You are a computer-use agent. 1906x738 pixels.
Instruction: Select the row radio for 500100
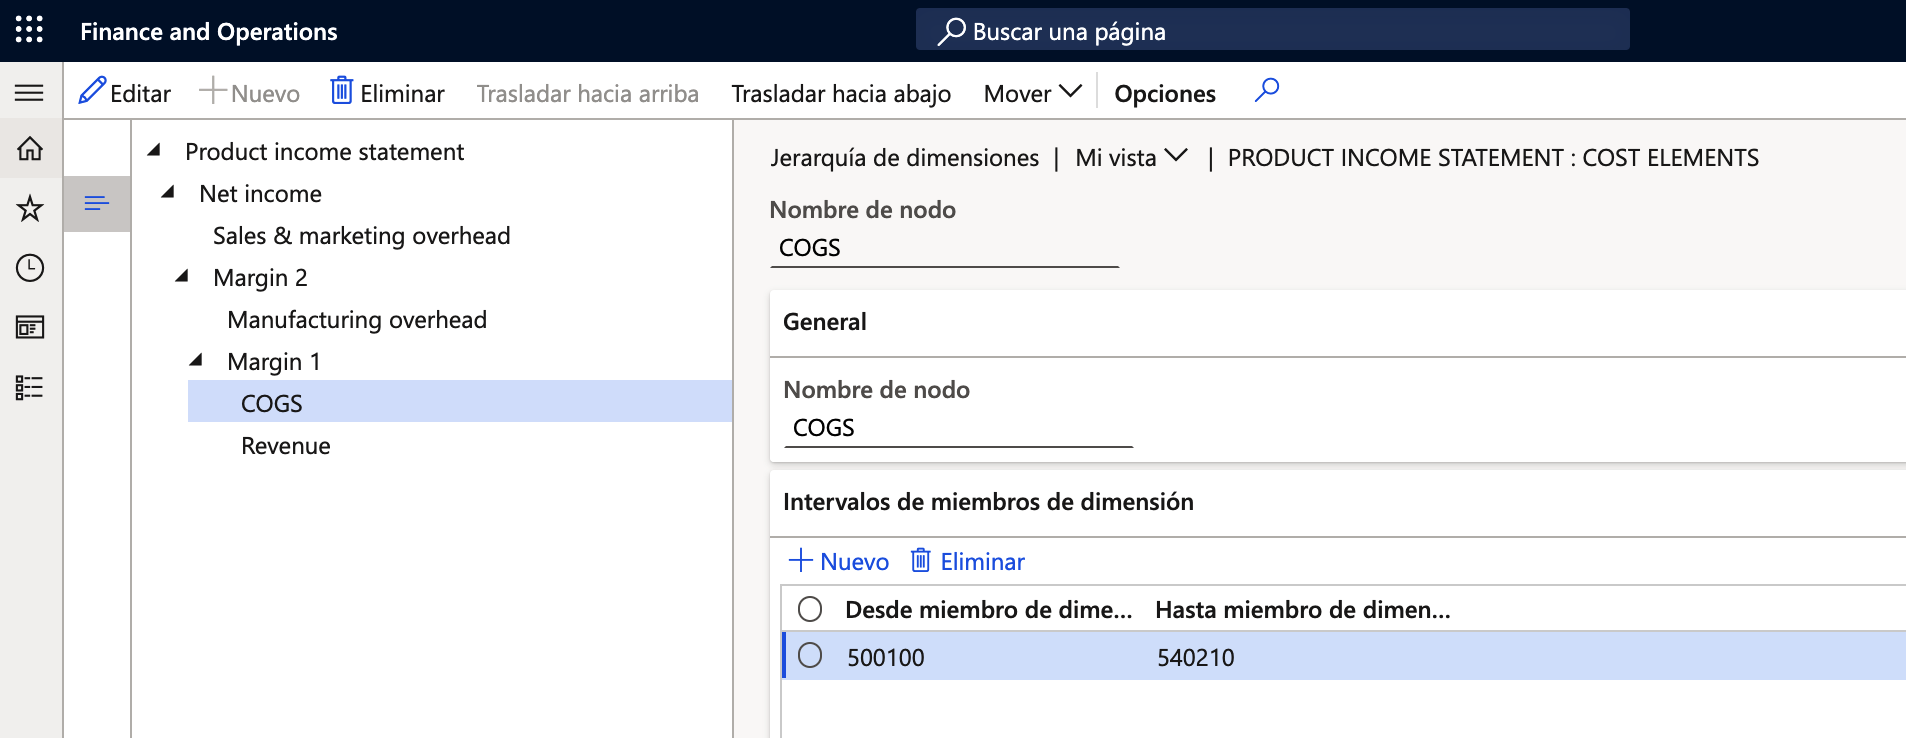pos(810,655)
